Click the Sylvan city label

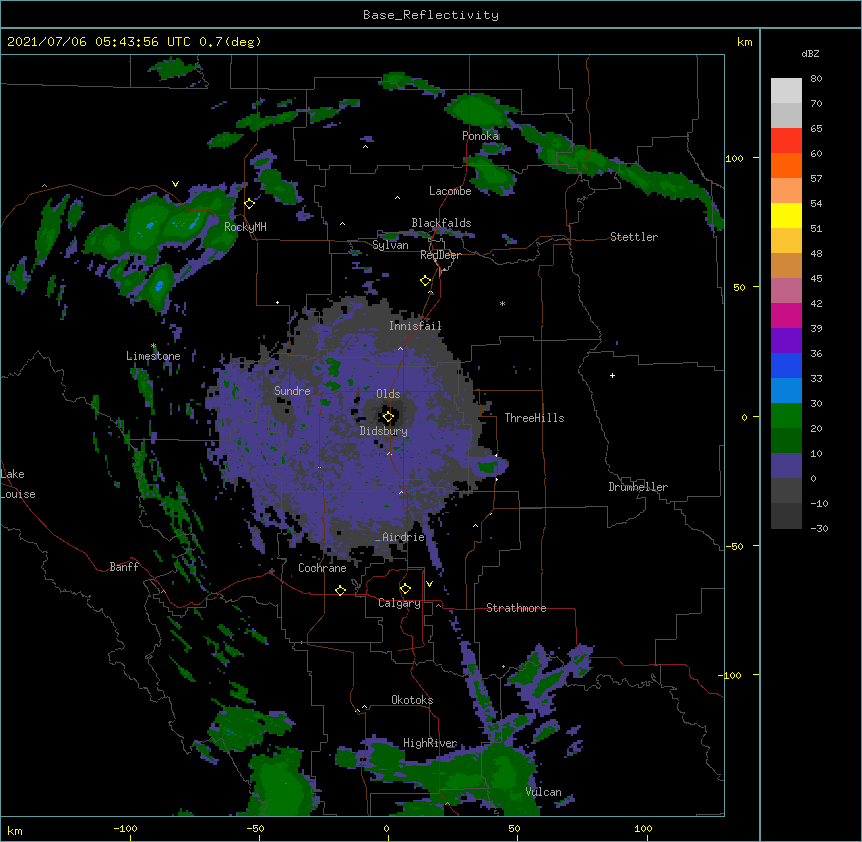pos(390,245)
